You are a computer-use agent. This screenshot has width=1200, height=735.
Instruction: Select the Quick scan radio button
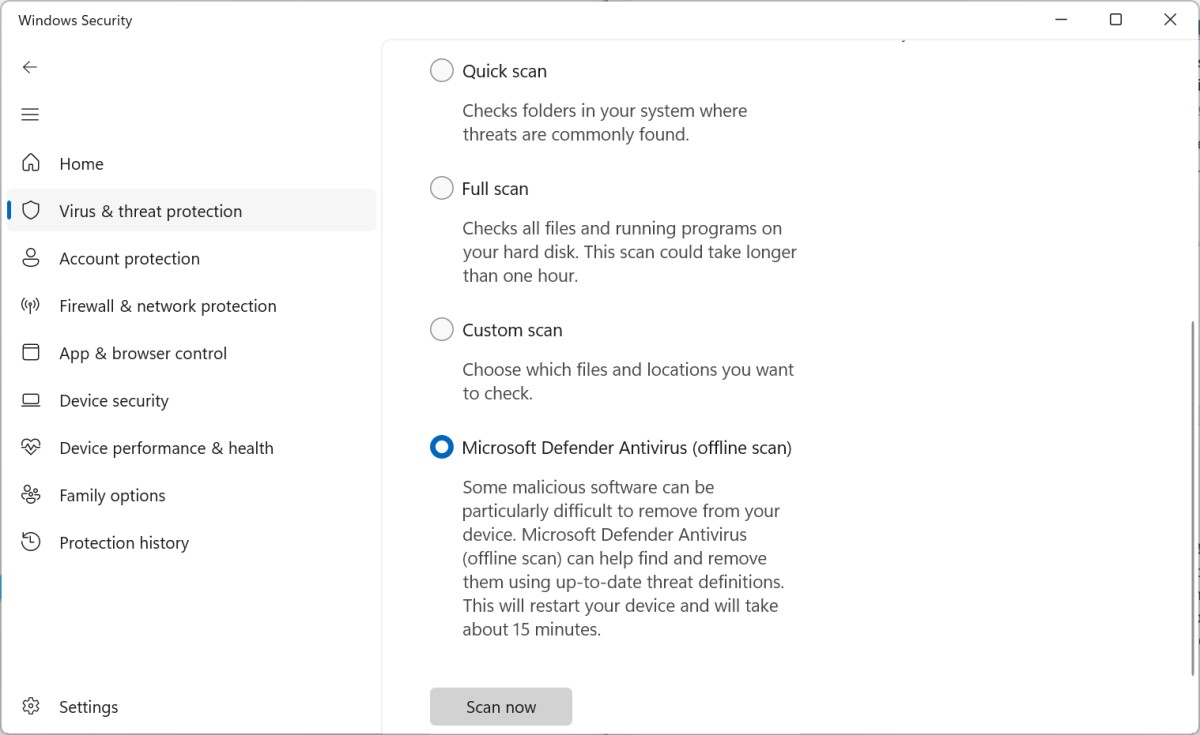pos(441,71)
